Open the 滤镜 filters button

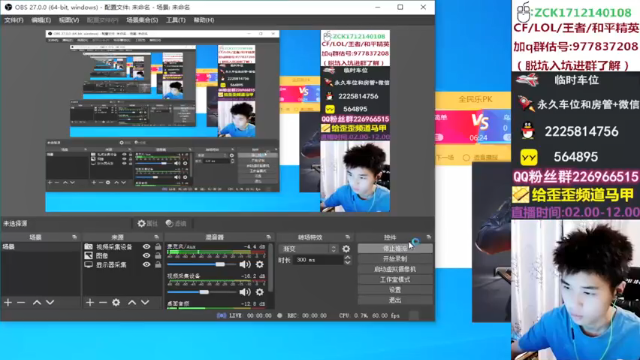click(176, 223)
